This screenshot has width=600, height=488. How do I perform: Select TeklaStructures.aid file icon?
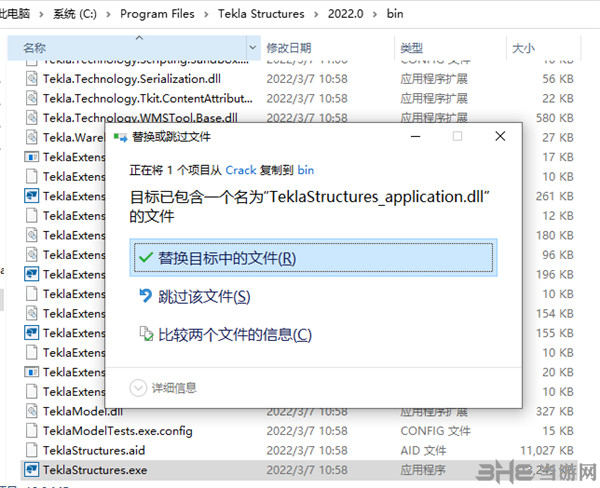32,450
